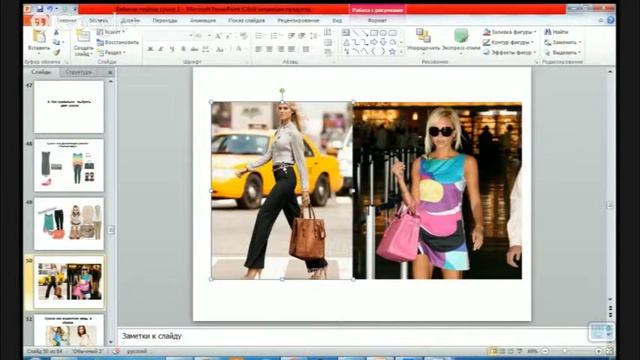640x360 pixels.
Task: Click Decrease Font Size icon
Action: 229,36
